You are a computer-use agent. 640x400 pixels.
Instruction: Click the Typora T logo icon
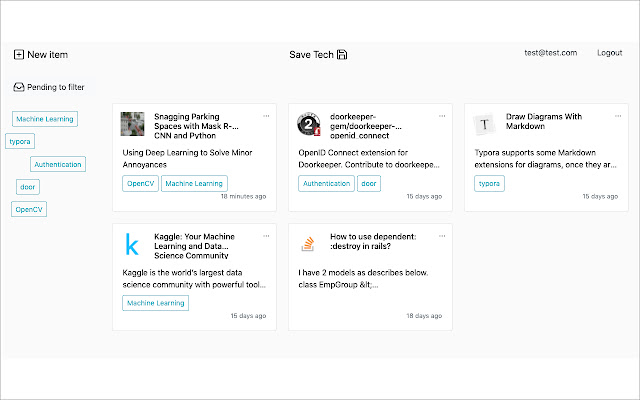[485, 125]
